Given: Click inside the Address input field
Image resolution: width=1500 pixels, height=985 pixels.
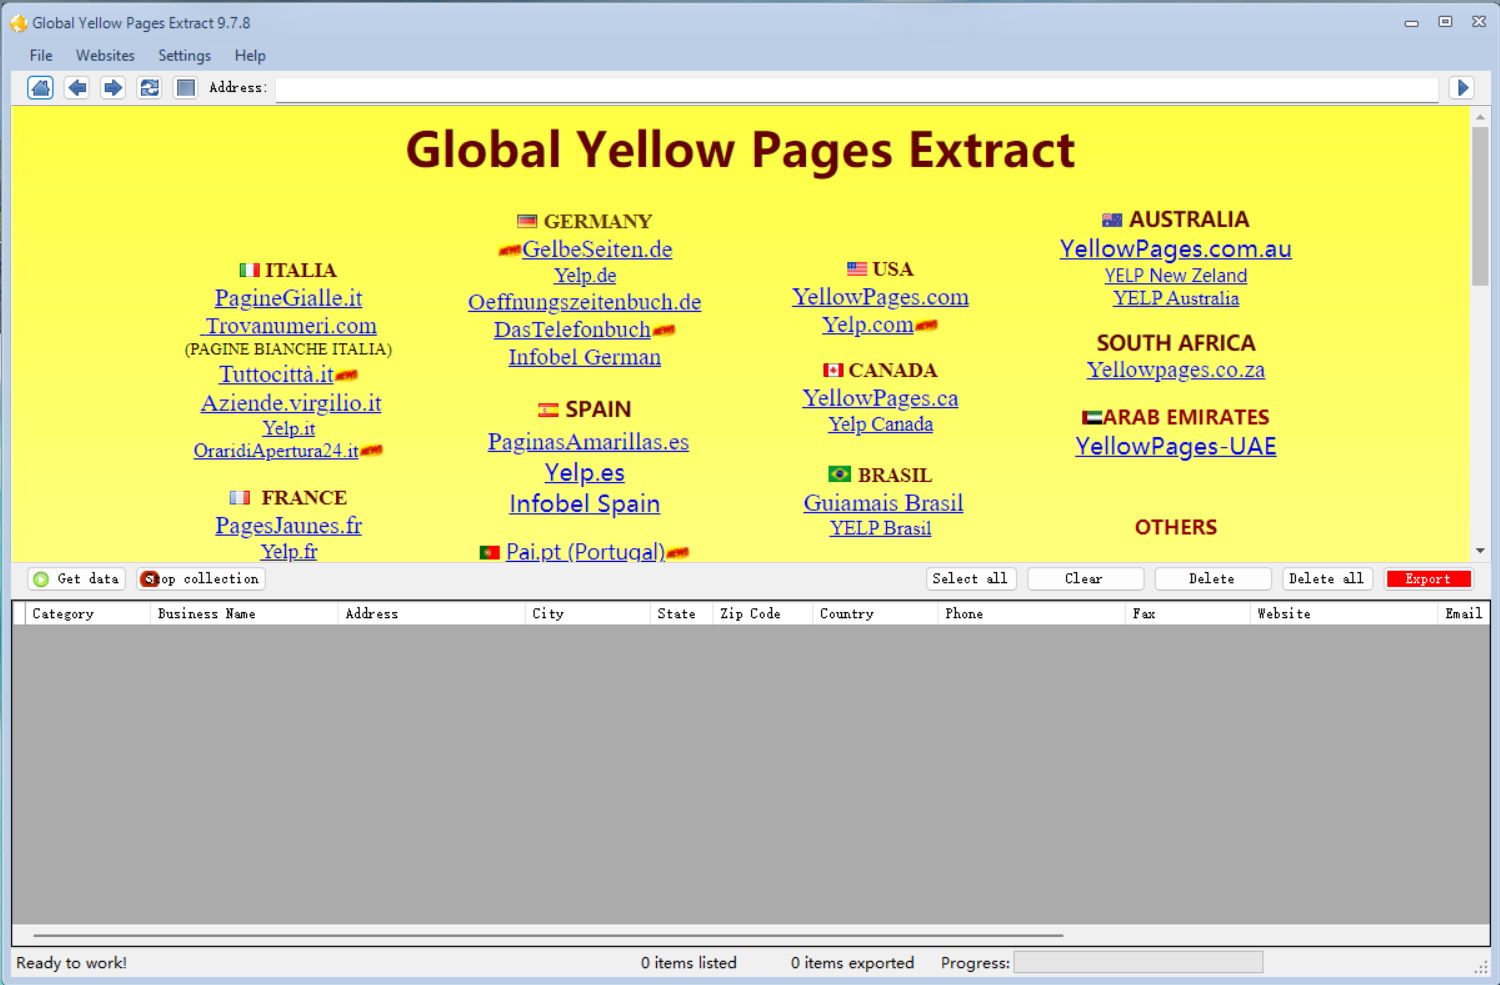Looking at the screenshot, I should click(x=855, y=89).
